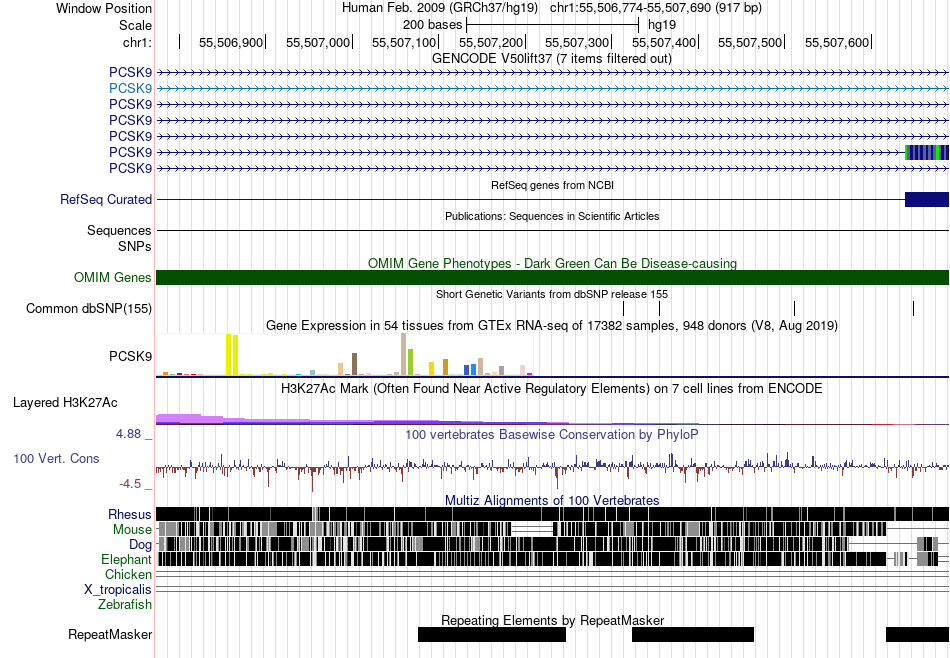Screen dimensions: 950x658
Task: Select the rightmost common dbSNP variant tick
Action: click(x=913, y=308)
